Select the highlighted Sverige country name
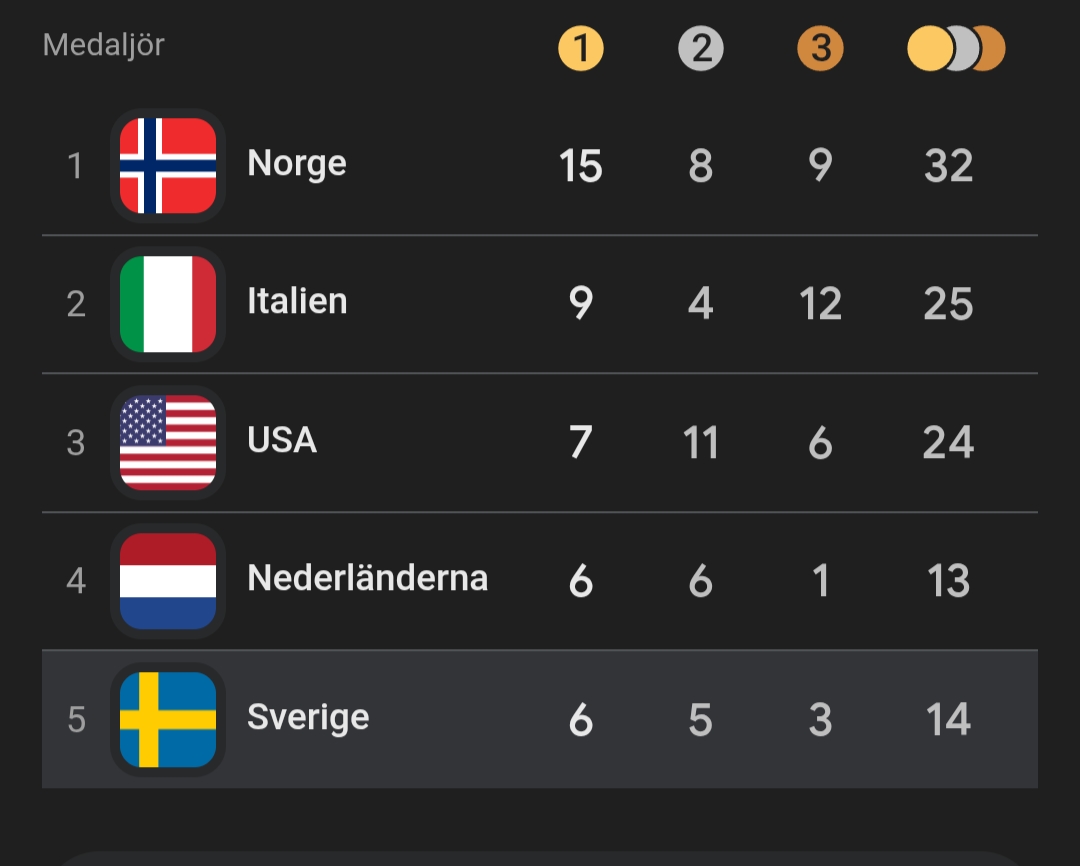The image size is (1080, 866). click(308, 718)
